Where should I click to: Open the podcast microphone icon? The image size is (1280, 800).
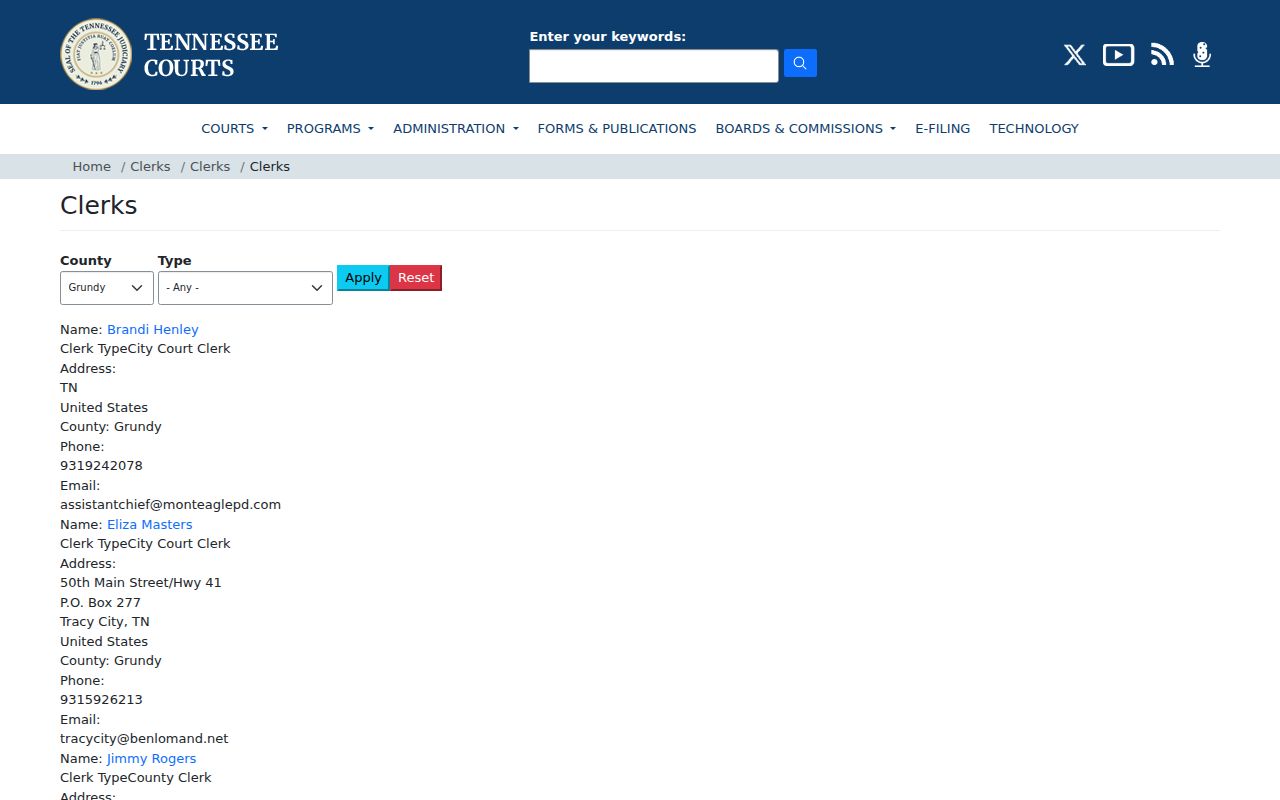coord(1202,55)
